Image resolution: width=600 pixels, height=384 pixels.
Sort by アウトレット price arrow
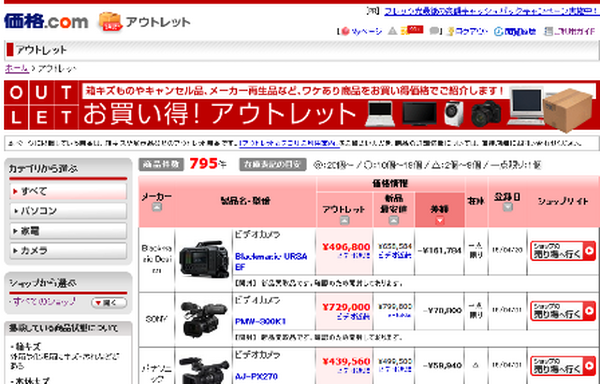344,220
